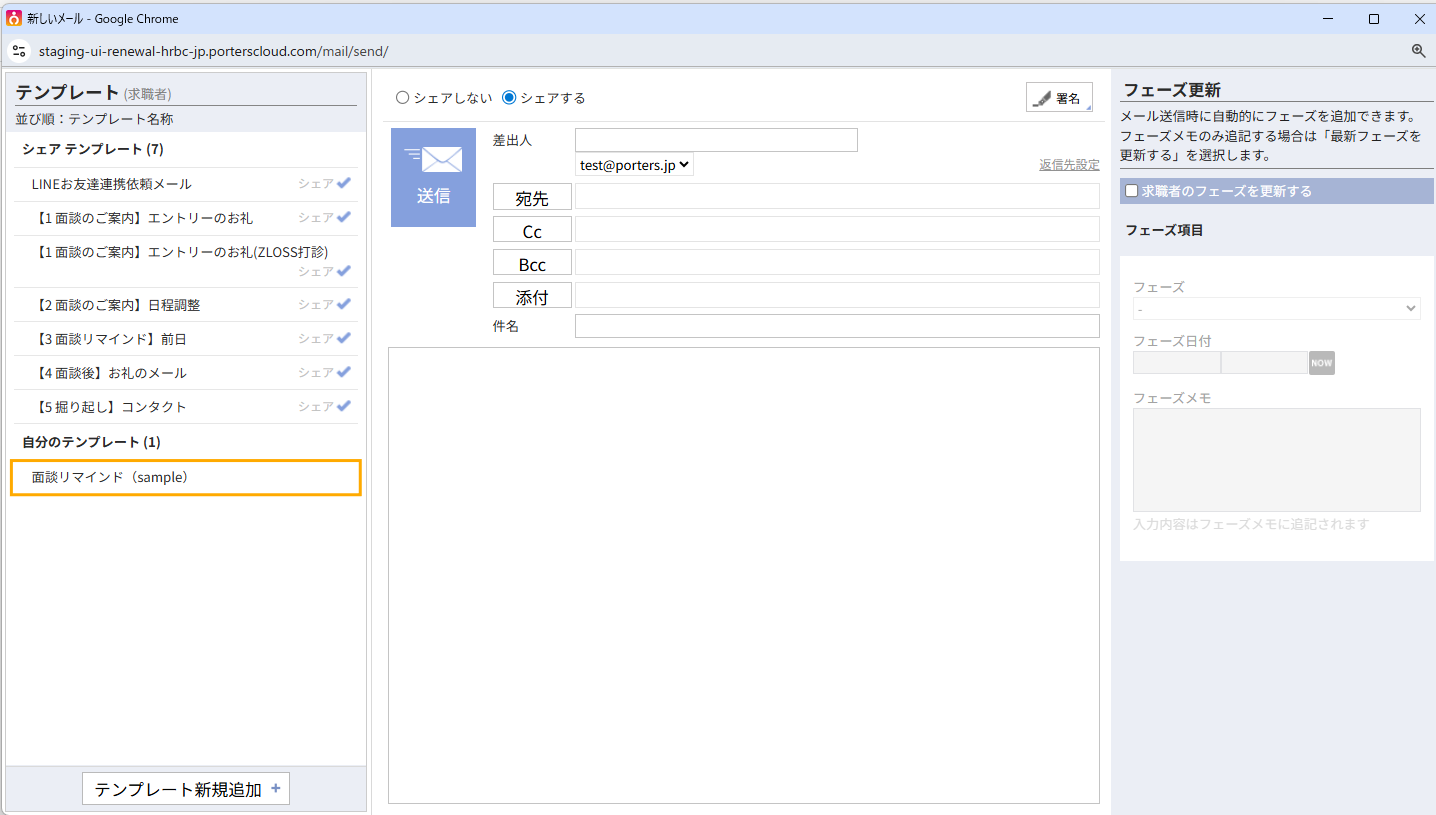Click the site info icon beside URL
Image resolution: width=1436 pixels, height=815 pixels.
tap(19, 51)
